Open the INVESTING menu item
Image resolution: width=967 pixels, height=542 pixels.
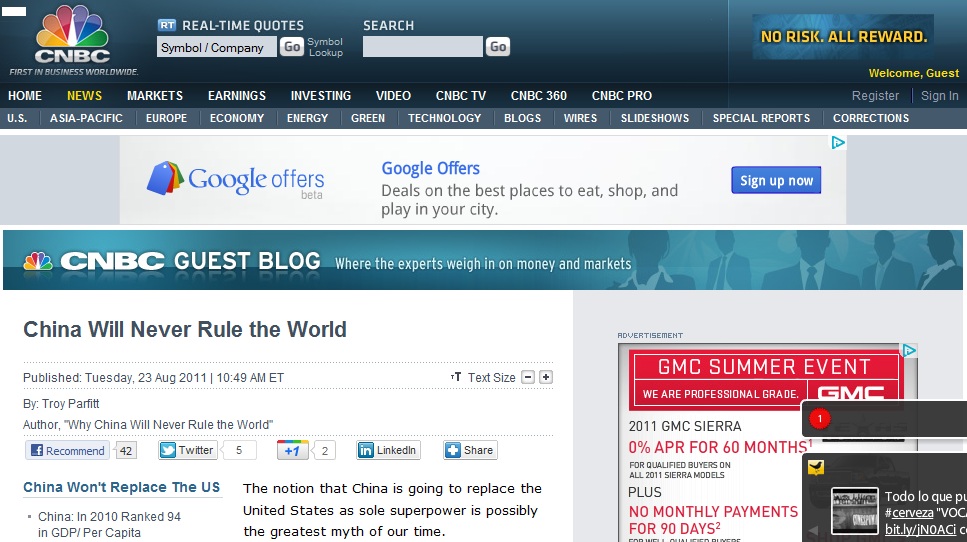coord(321,96)
